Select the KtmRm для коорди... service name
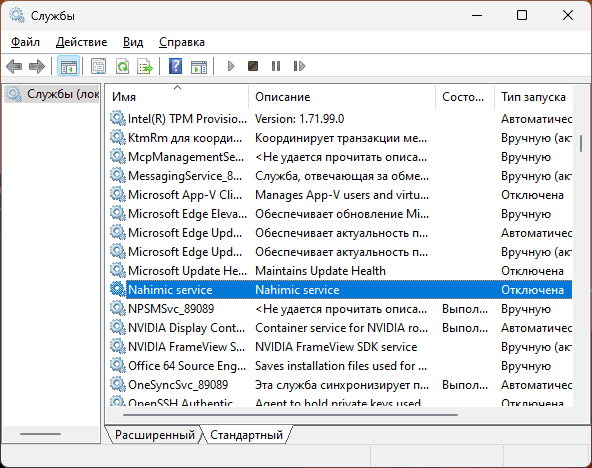592x468 pixels. pos(185,138)
